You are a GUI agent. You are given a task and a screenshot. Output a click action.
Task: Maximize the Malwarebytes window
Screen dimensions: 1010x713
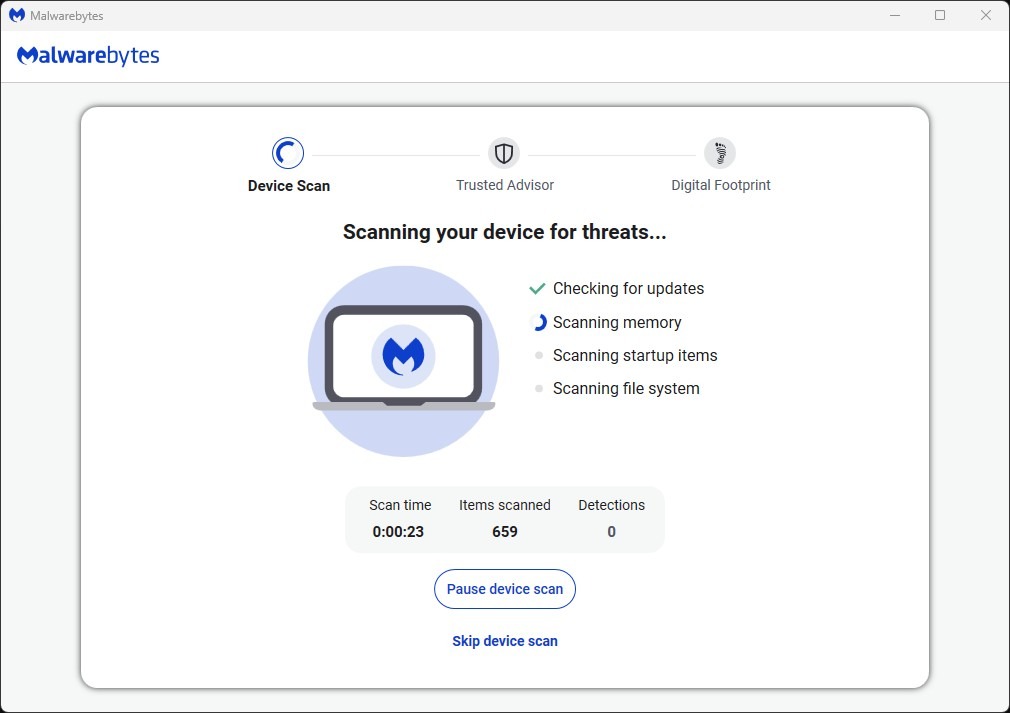[x=940, y=15]
